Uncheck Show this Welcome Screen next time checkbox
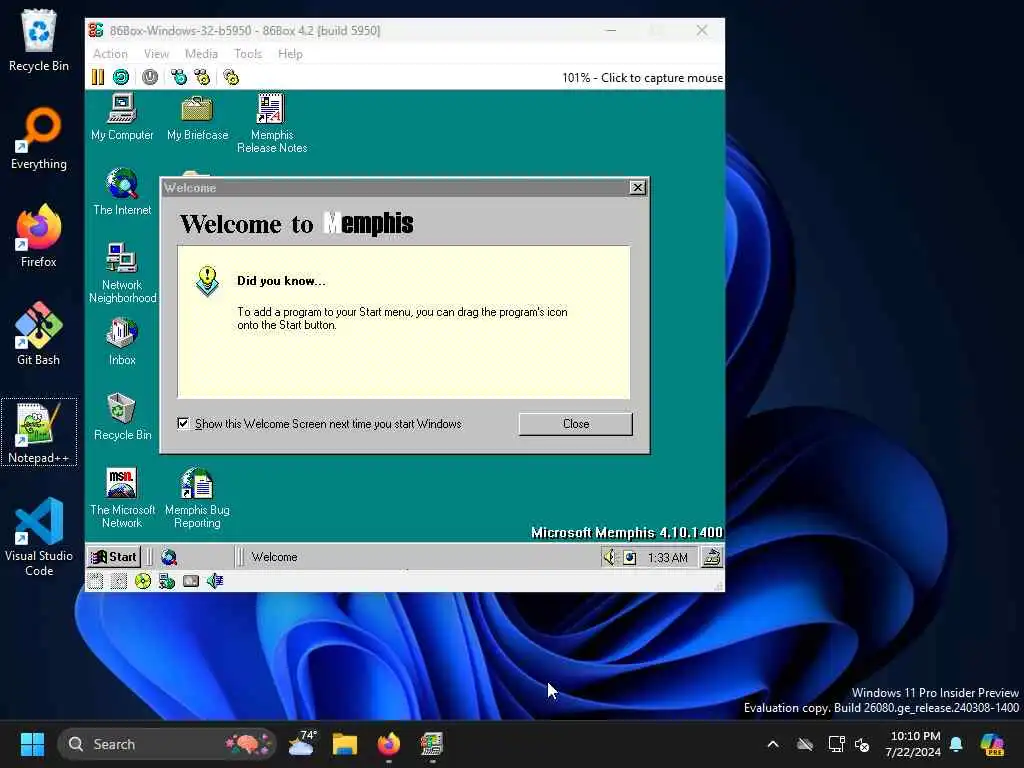The width and height of the screenshot is (1024, 768). tap(184, 423)
